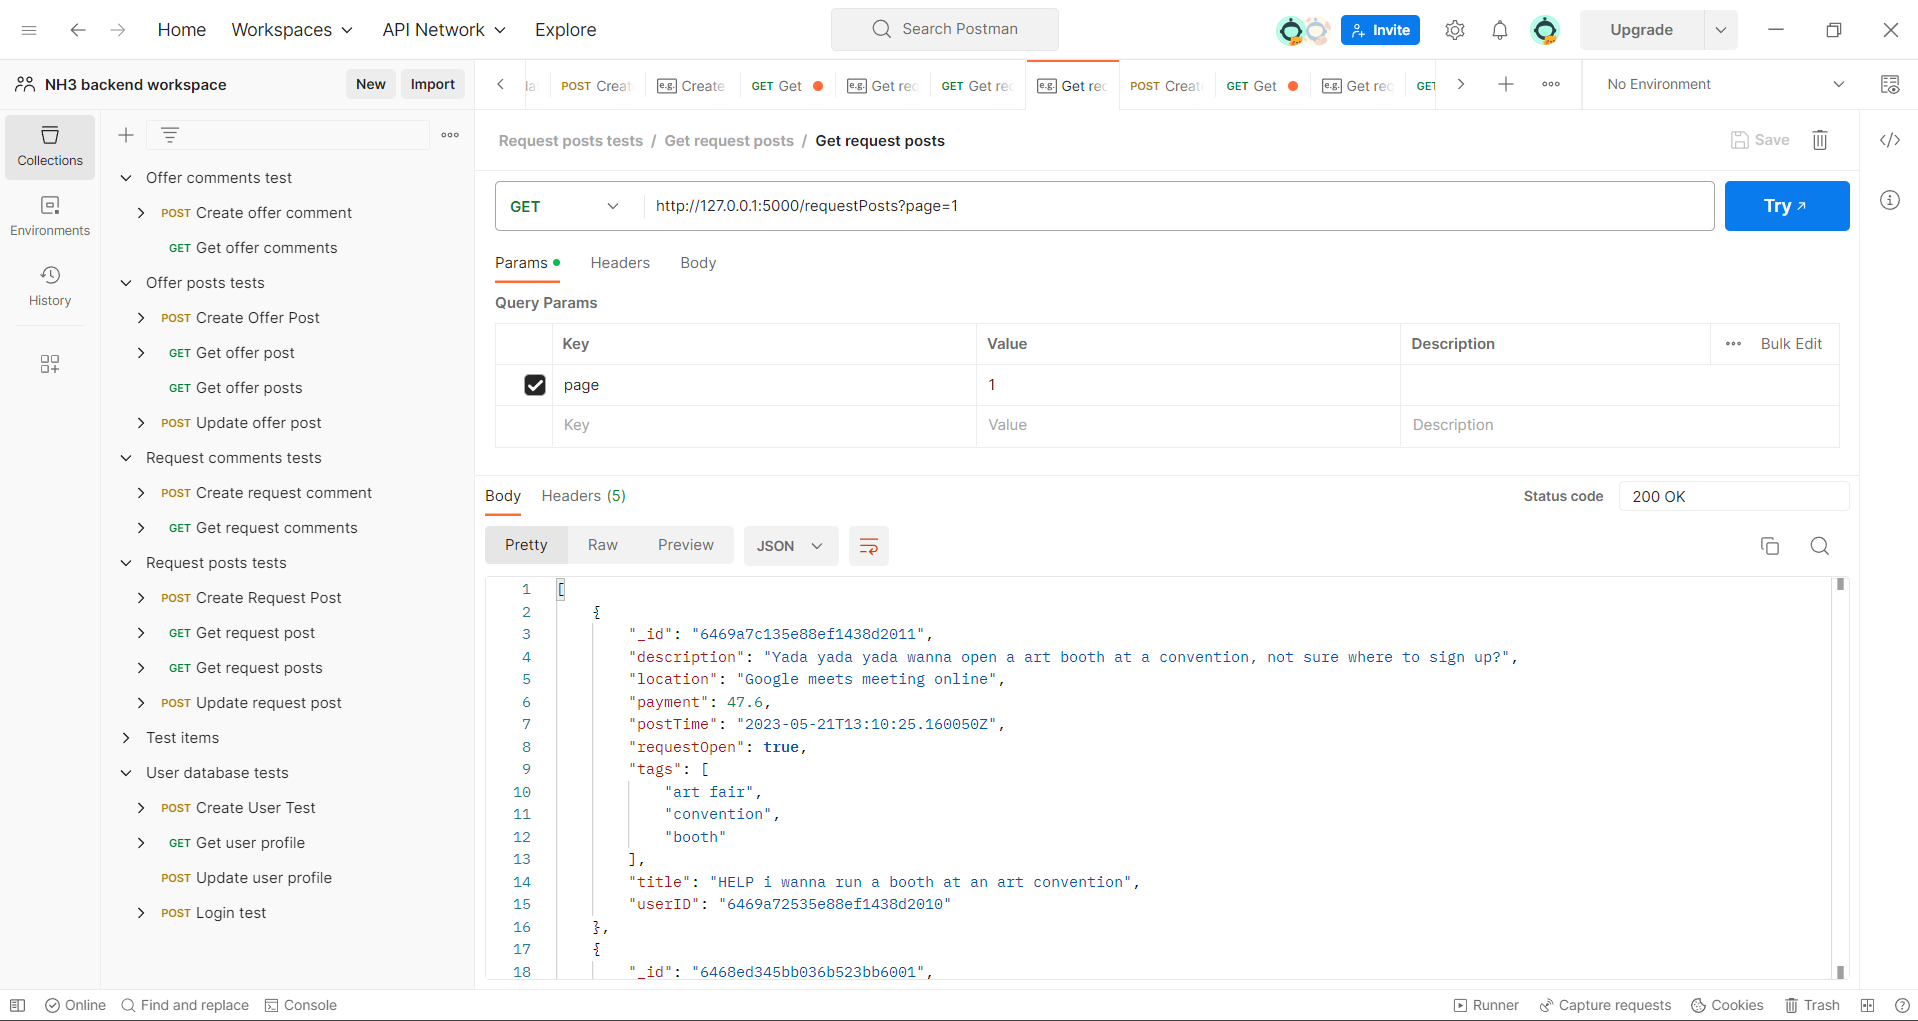Screen dimensions: 1918x1021
Task: Click the Status code 200 OK field
Action: 1734,496
